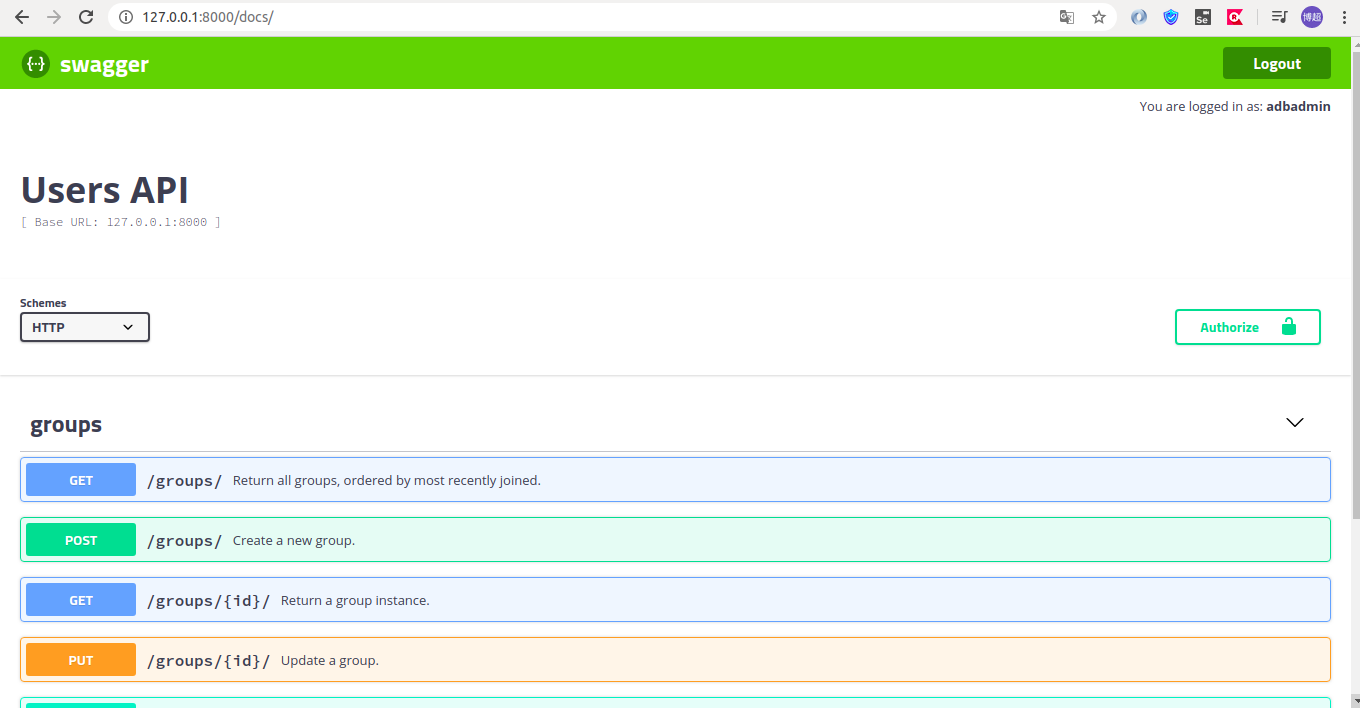Click 'Return all groups, ordered by most recently joined.'
Screen dimensions: 1360x708
[x=387, y=480]
